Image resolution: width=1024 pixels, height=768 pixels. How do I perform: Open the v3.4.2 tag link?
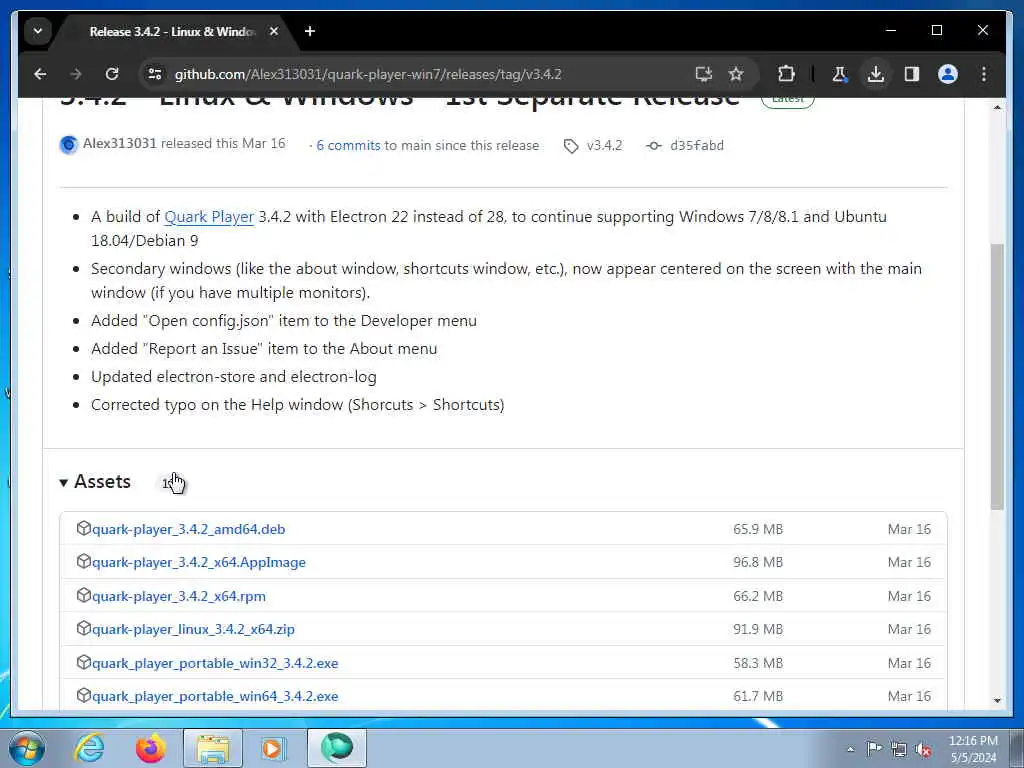click(x=604, y=146)
